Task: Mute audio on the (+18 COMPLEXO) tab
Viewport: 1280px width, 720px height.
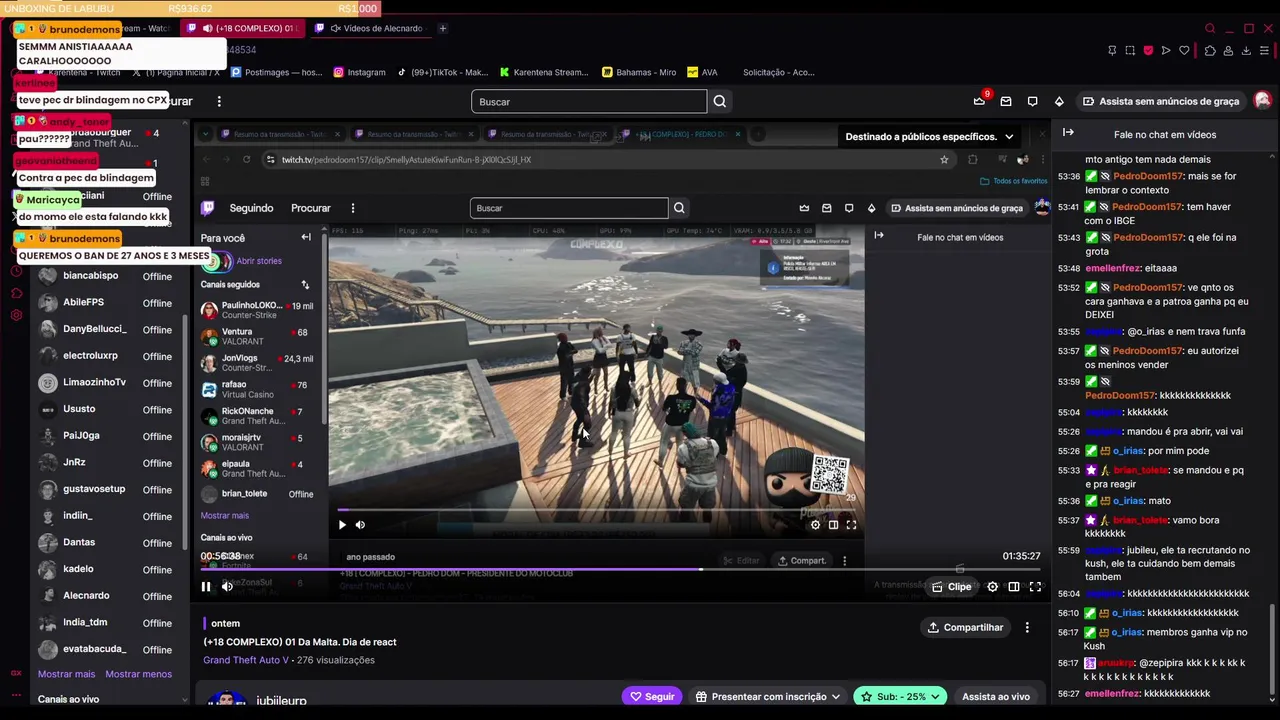Action: click(206, 28)
